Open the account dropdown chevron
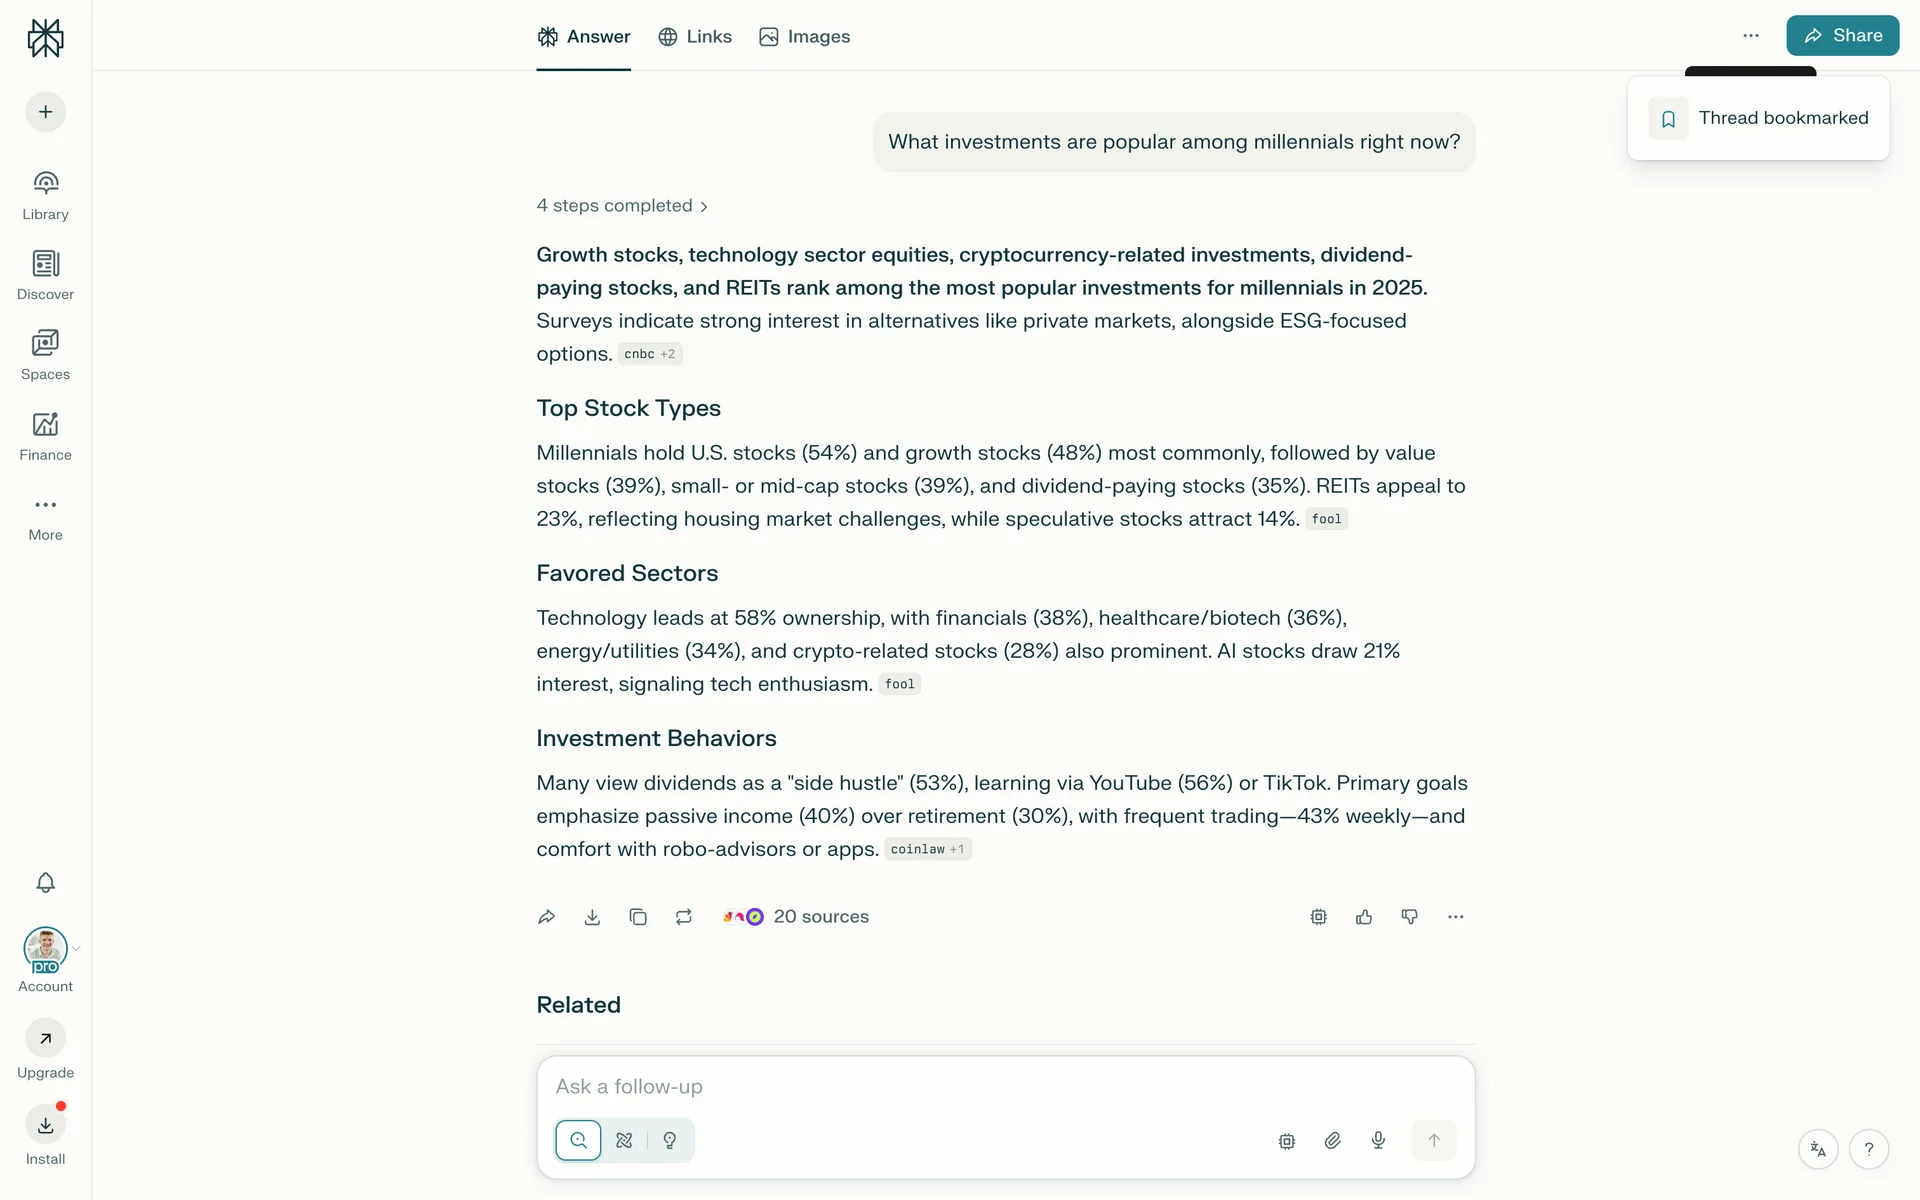 tap(77, 949)
